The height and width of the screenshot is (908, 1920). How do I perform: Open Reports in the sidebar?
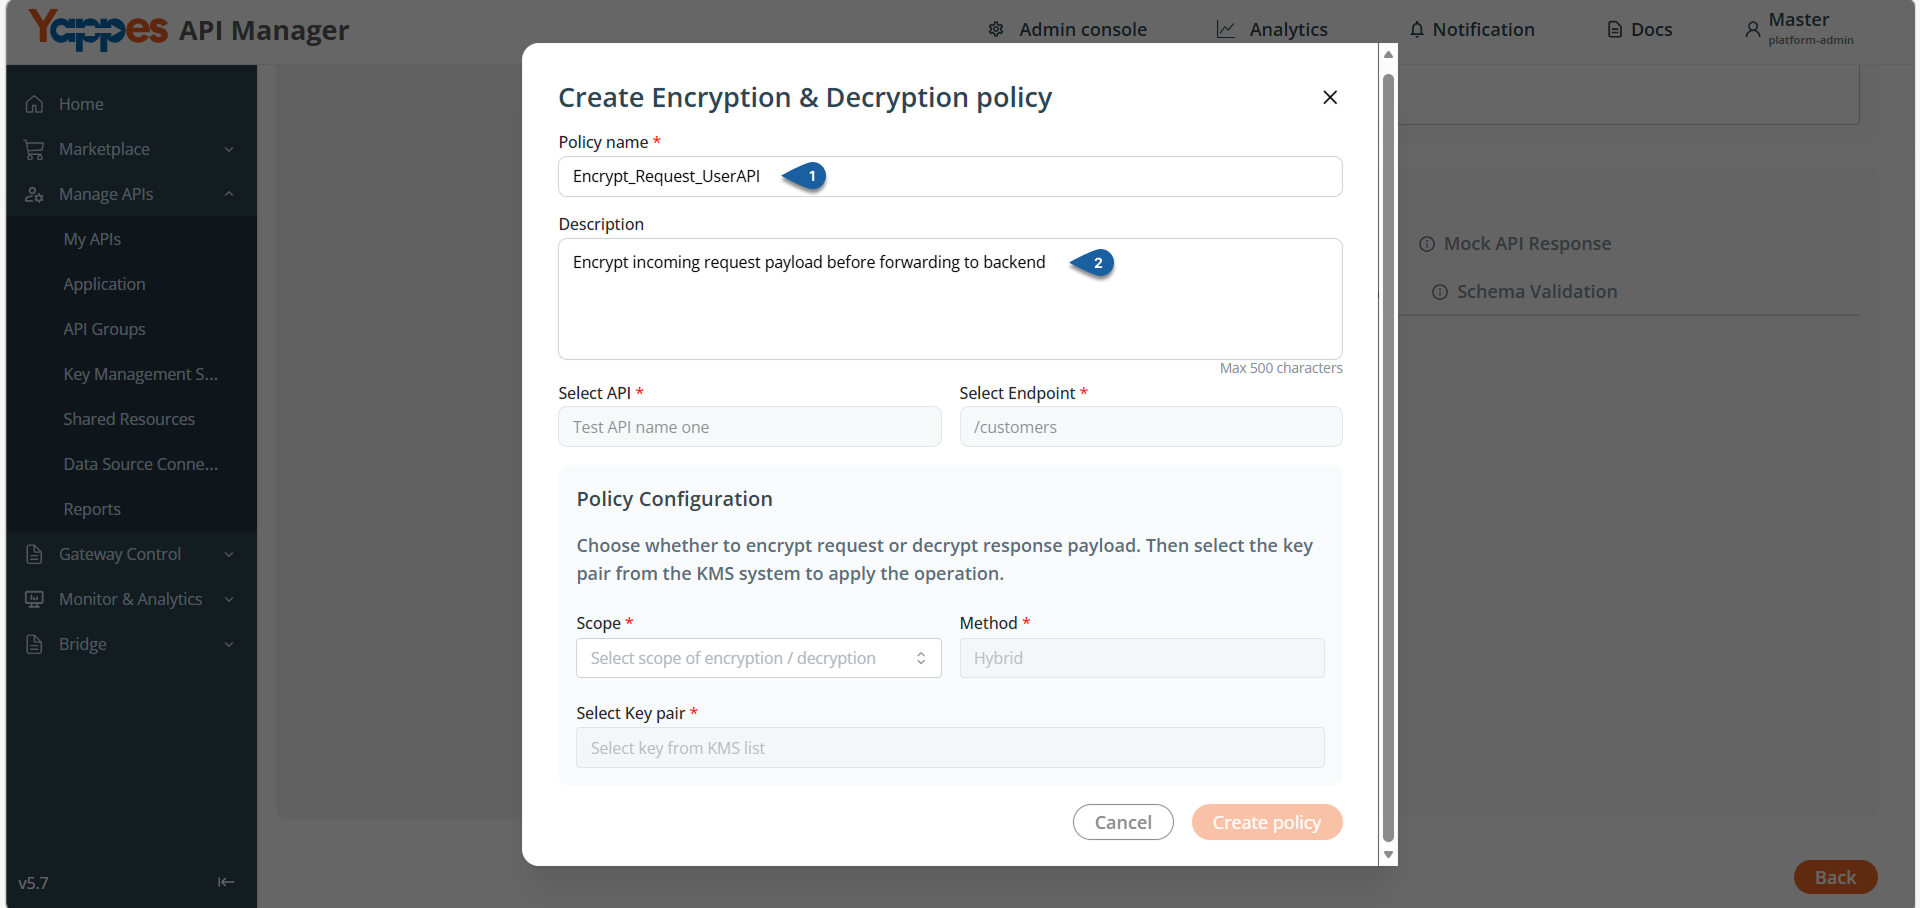[x=92, y=509]
